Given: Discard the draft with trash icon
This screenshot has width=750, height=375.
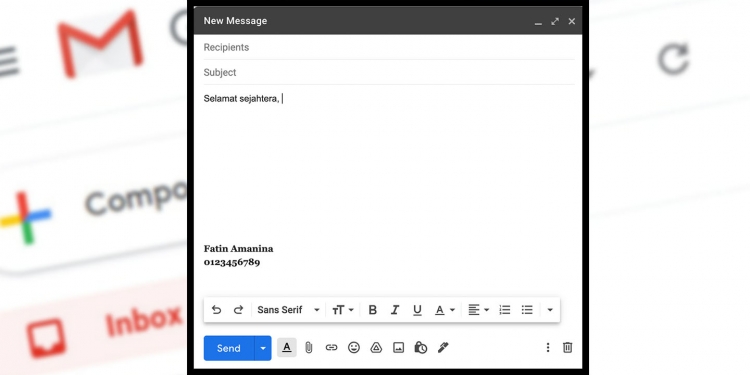Looking at the screenshot, I should coord(567,348).
